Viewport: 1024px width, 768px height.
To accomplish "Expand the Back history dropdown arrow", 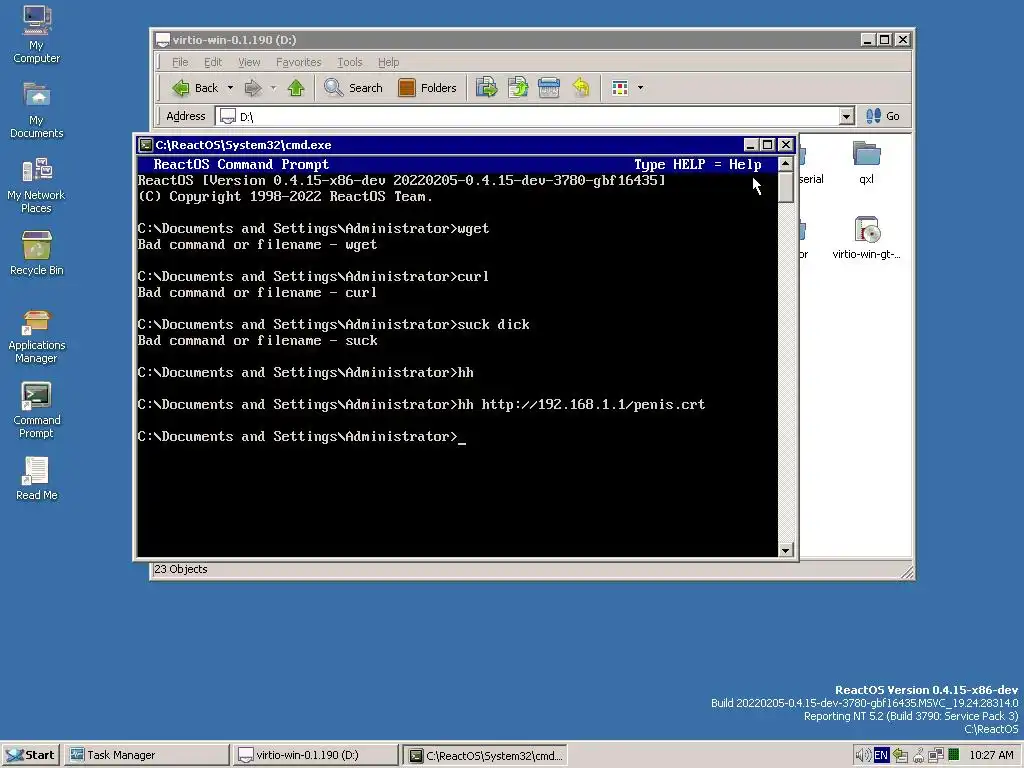I will (230, 88).
